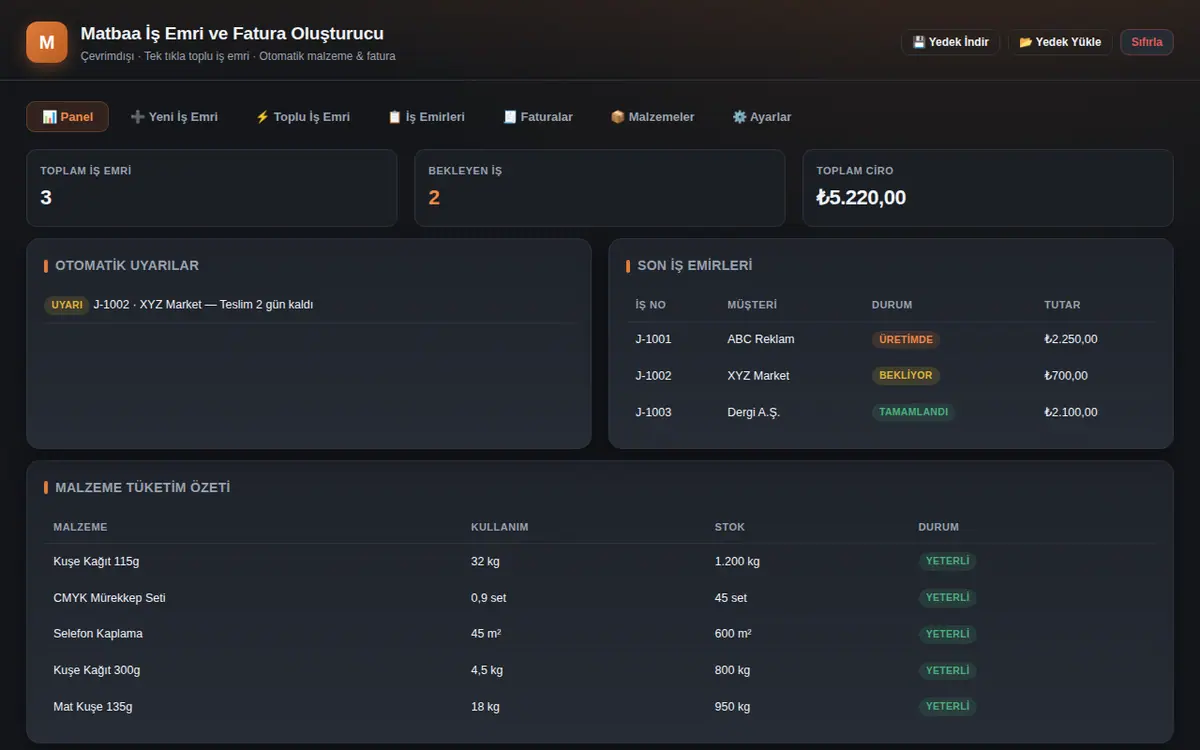Select the İş Emirleri tab
The image size is (1200, 750).
click(x=426, y=117)
